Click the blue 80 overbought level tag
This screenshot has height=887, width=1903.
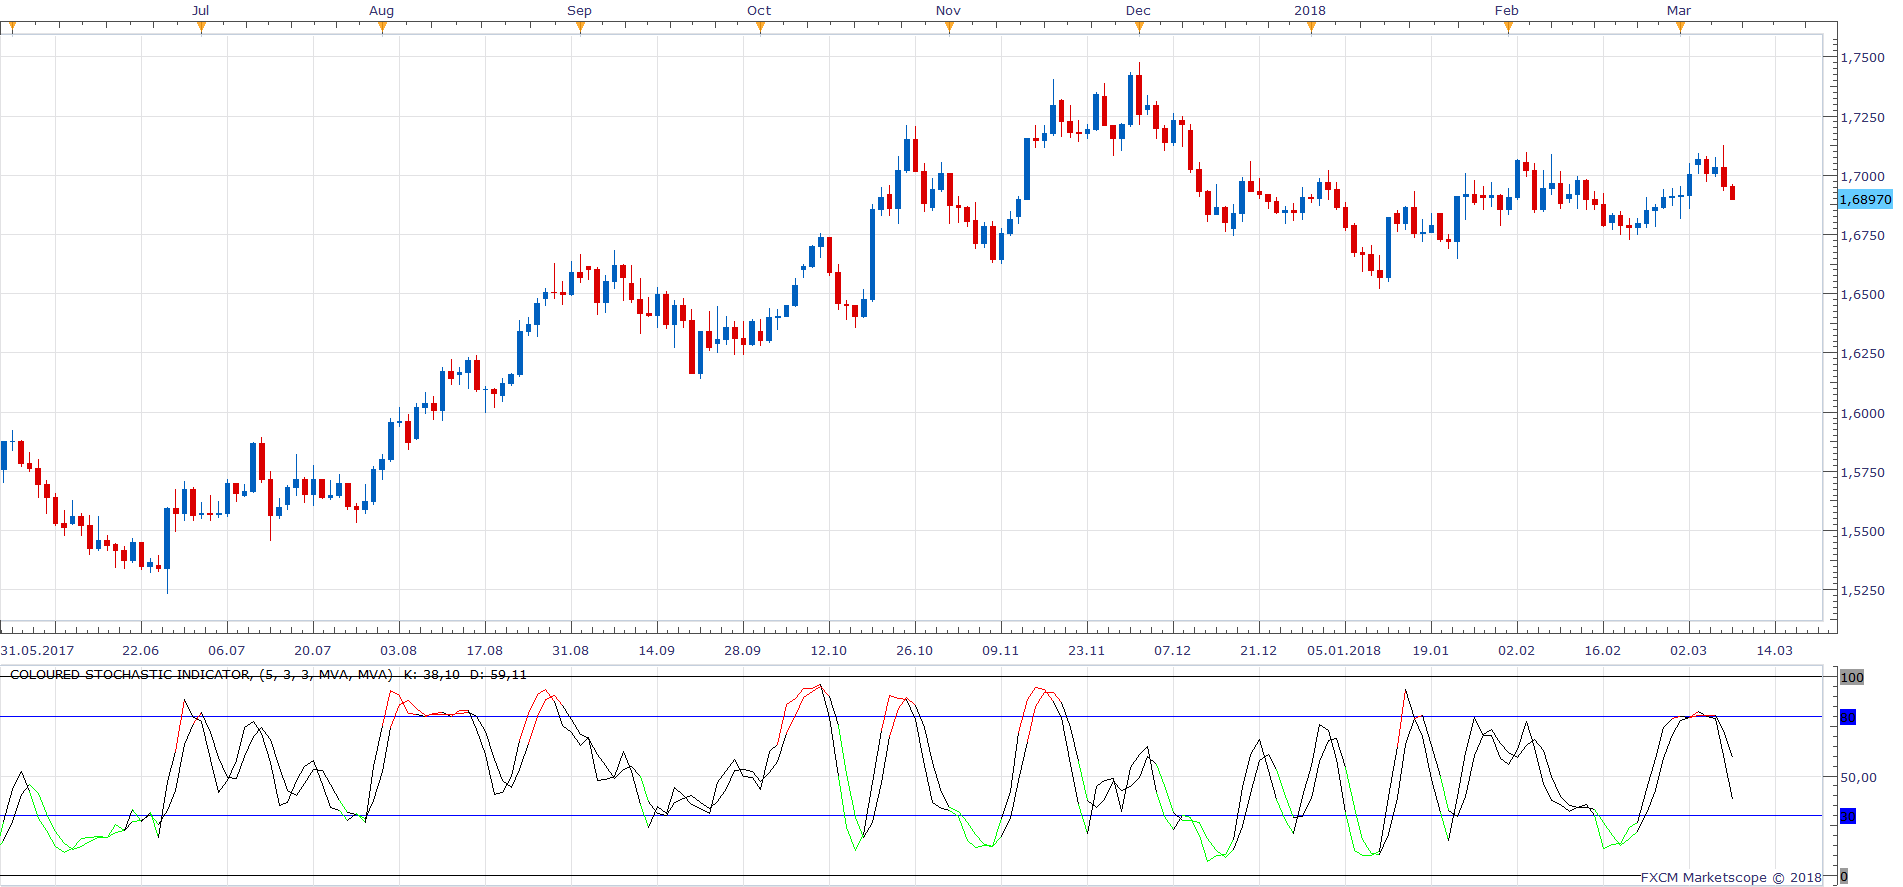click(x=1848, y=717)
